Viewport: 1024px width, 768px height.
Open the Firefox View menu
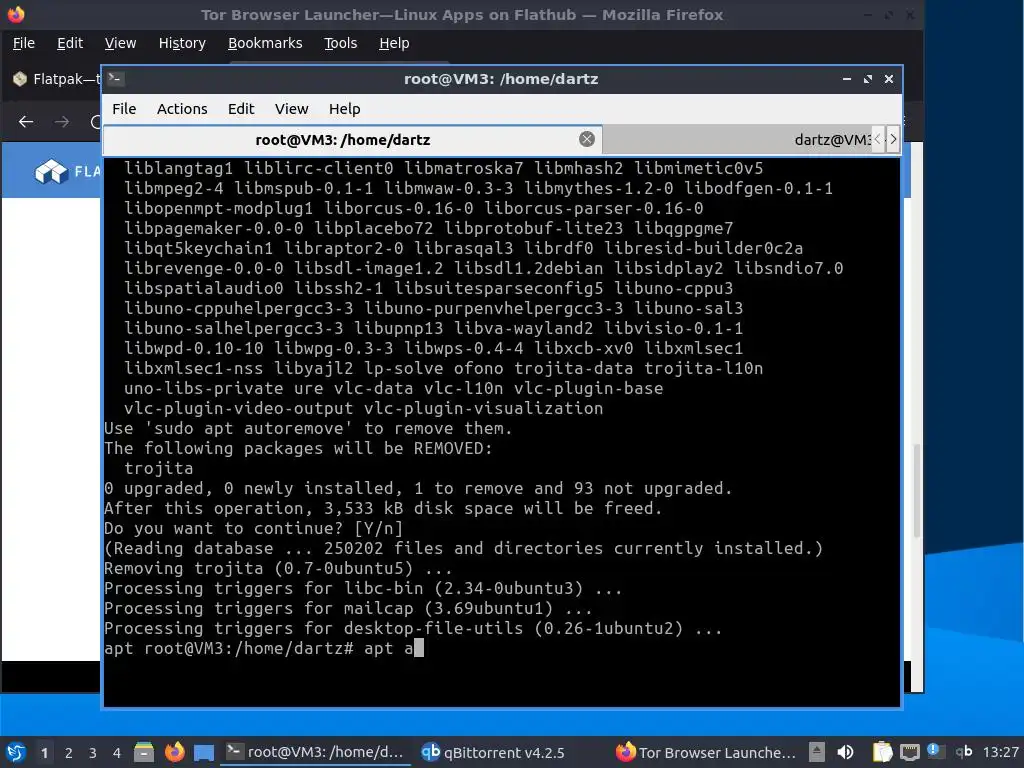tap(120, 43)
